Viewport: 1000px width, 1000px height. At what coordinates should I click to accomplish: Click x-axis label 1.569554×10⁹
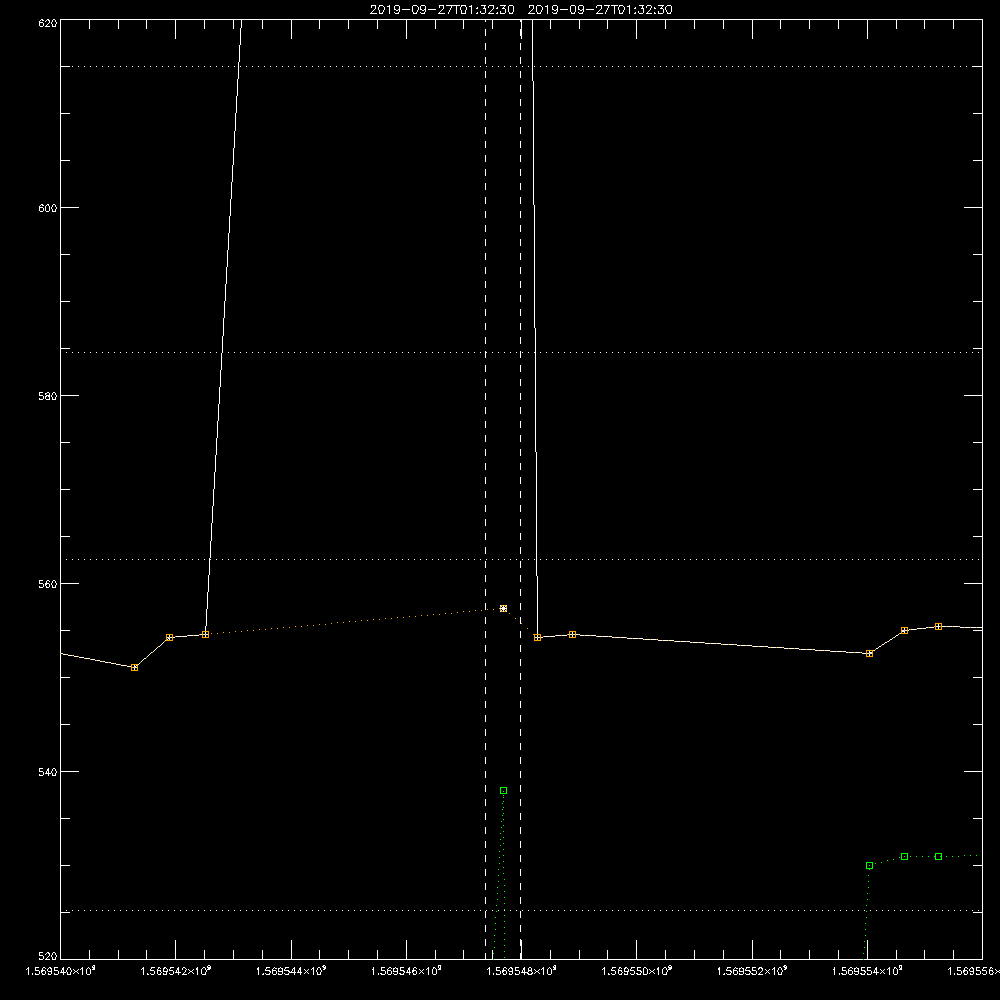[867, 971]
